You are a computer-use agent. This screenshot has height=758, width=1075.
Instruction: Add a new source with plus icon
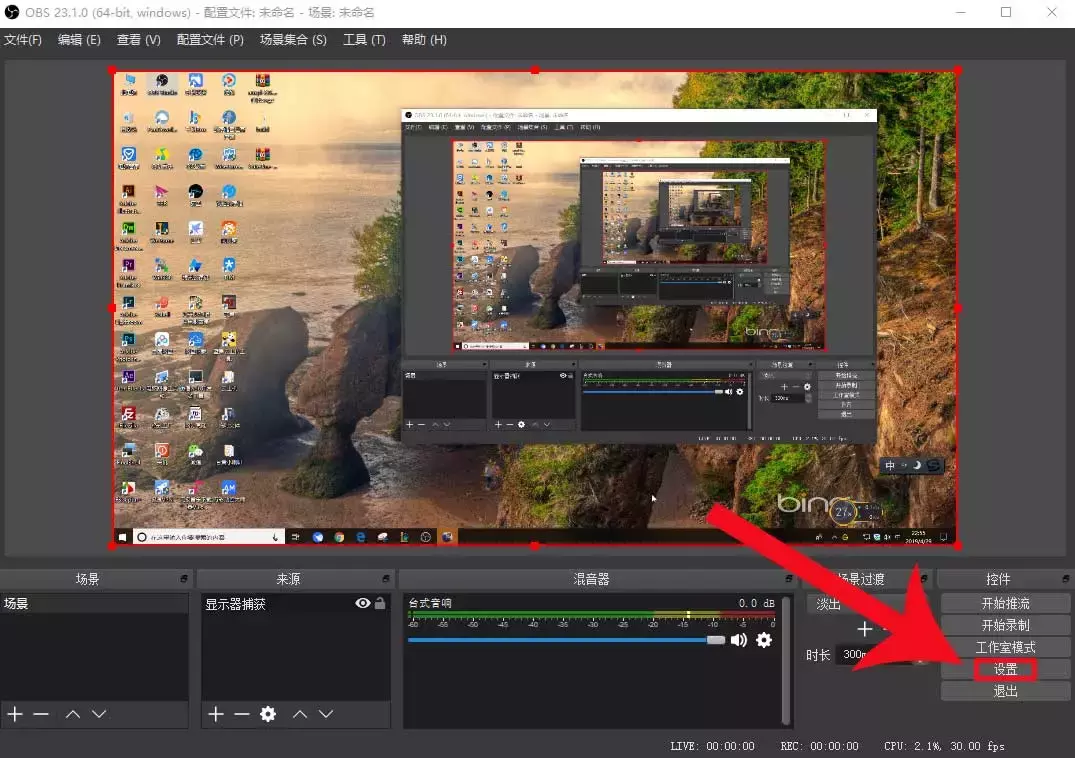(216, 714)
